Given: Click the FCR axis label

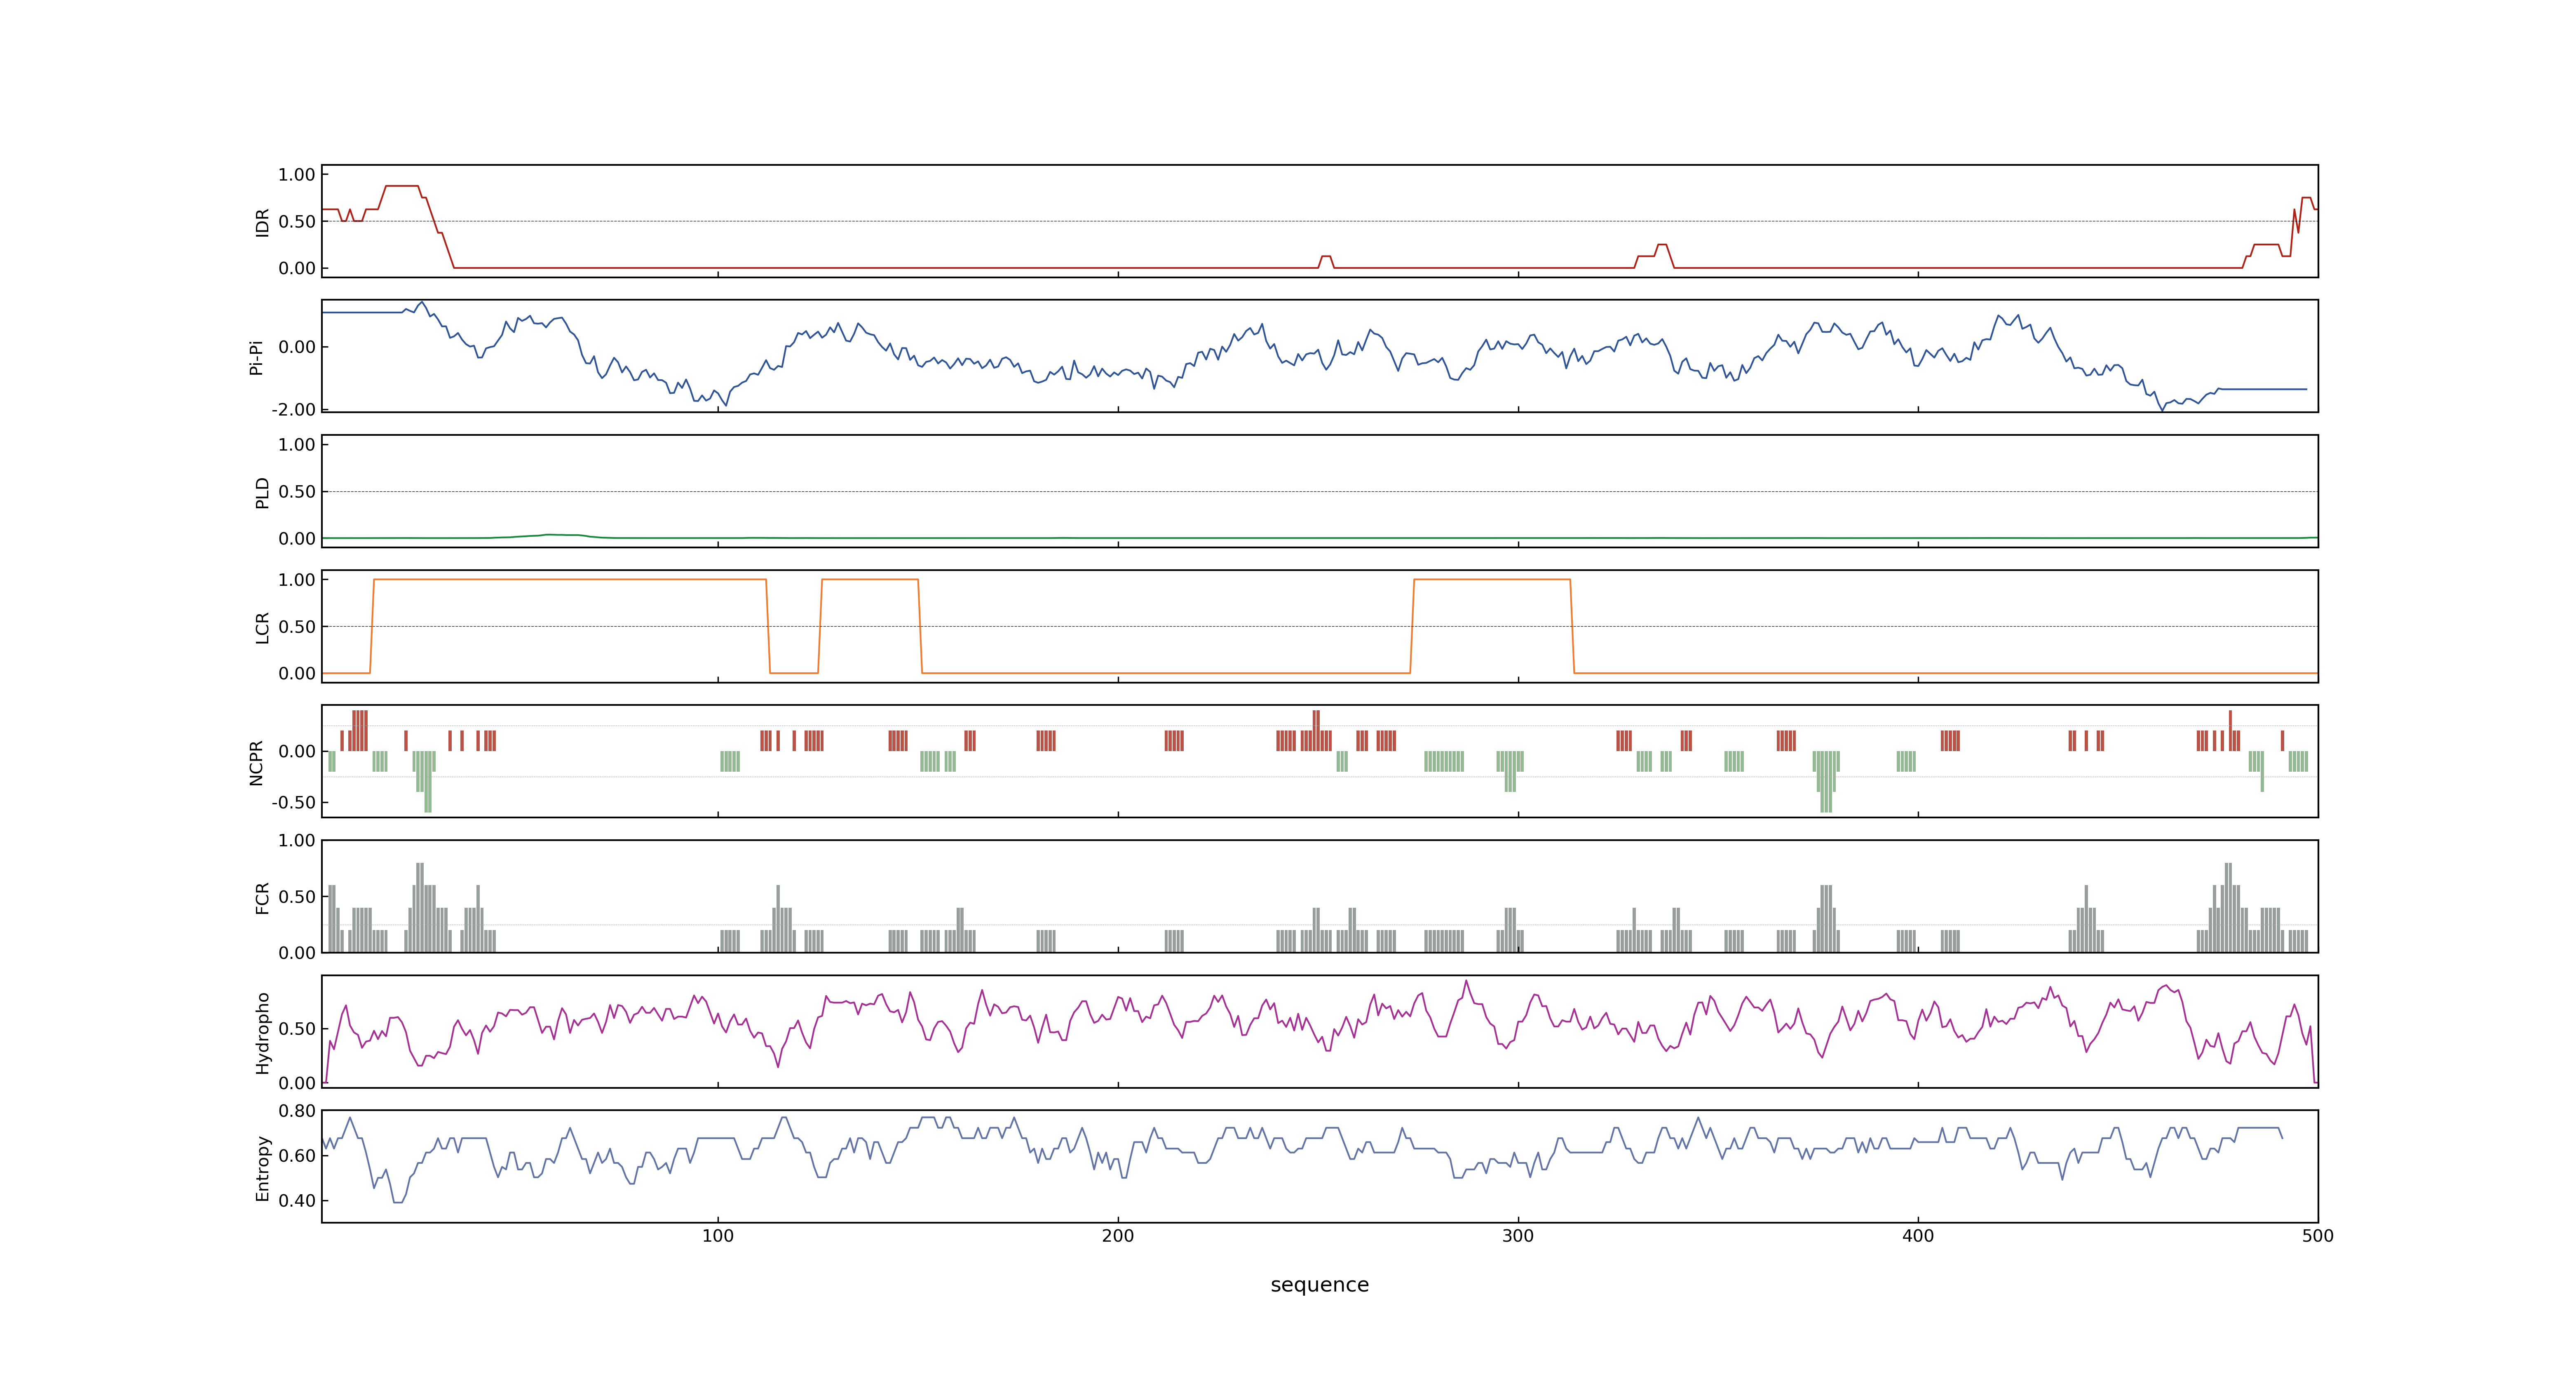Looking at the screenshot, I should point(262,897).
